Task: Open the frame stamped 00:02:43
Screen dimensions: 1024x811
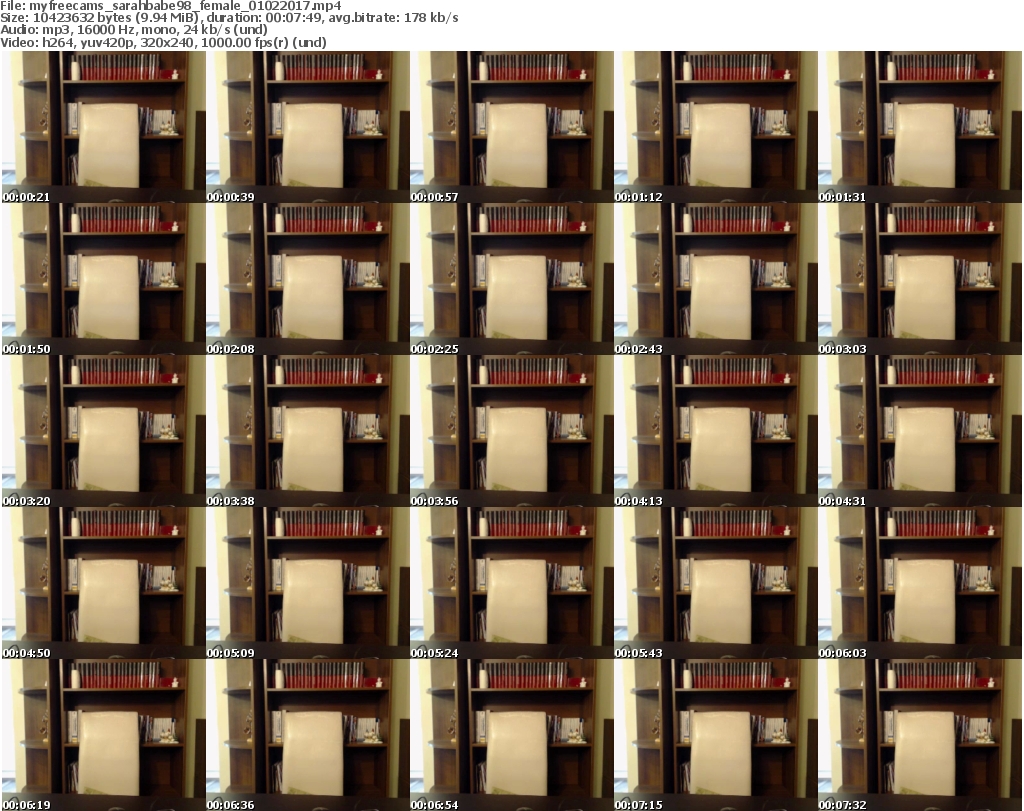Action: [x=716, y=279]
